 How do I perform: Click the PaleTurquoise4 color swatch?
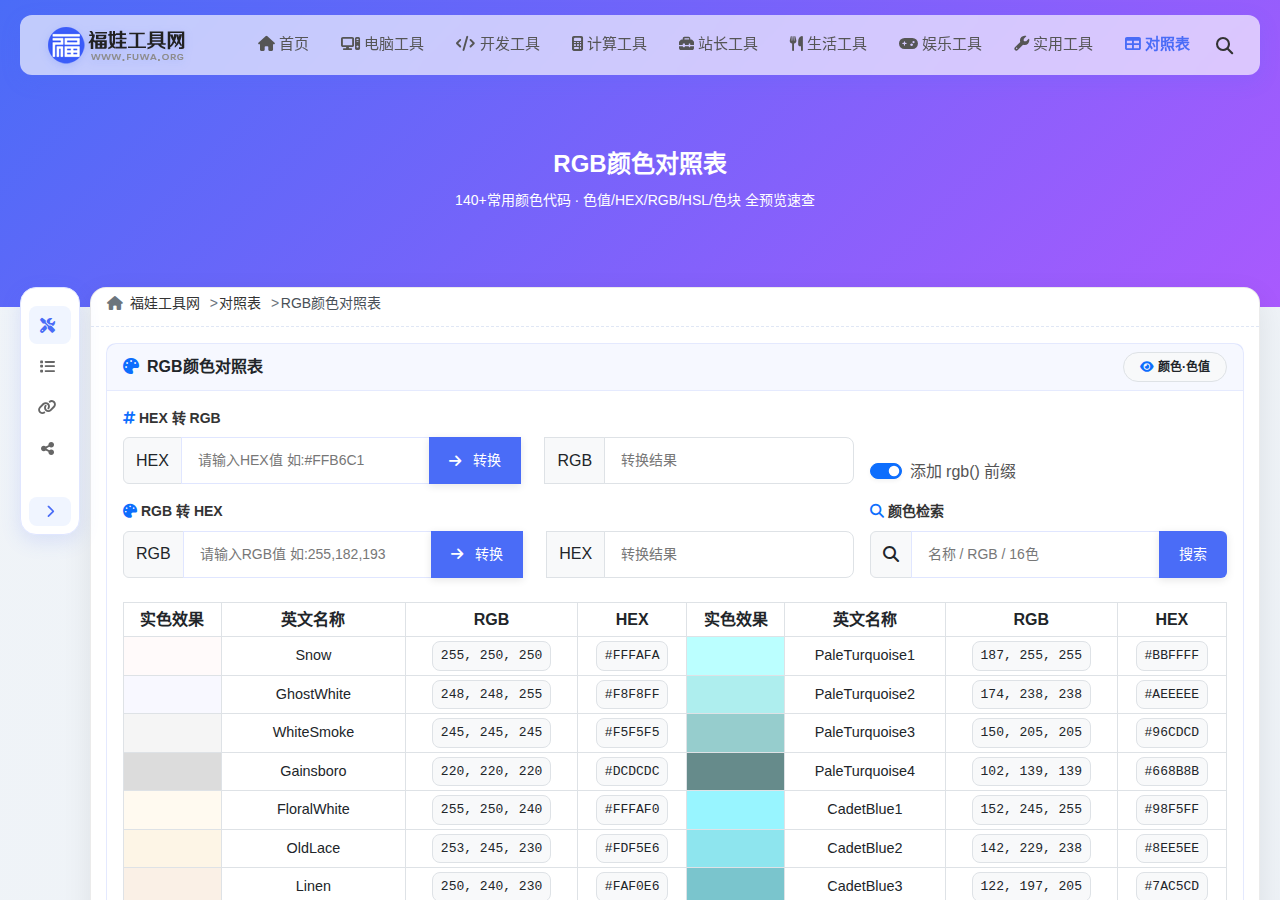(736, 771)
